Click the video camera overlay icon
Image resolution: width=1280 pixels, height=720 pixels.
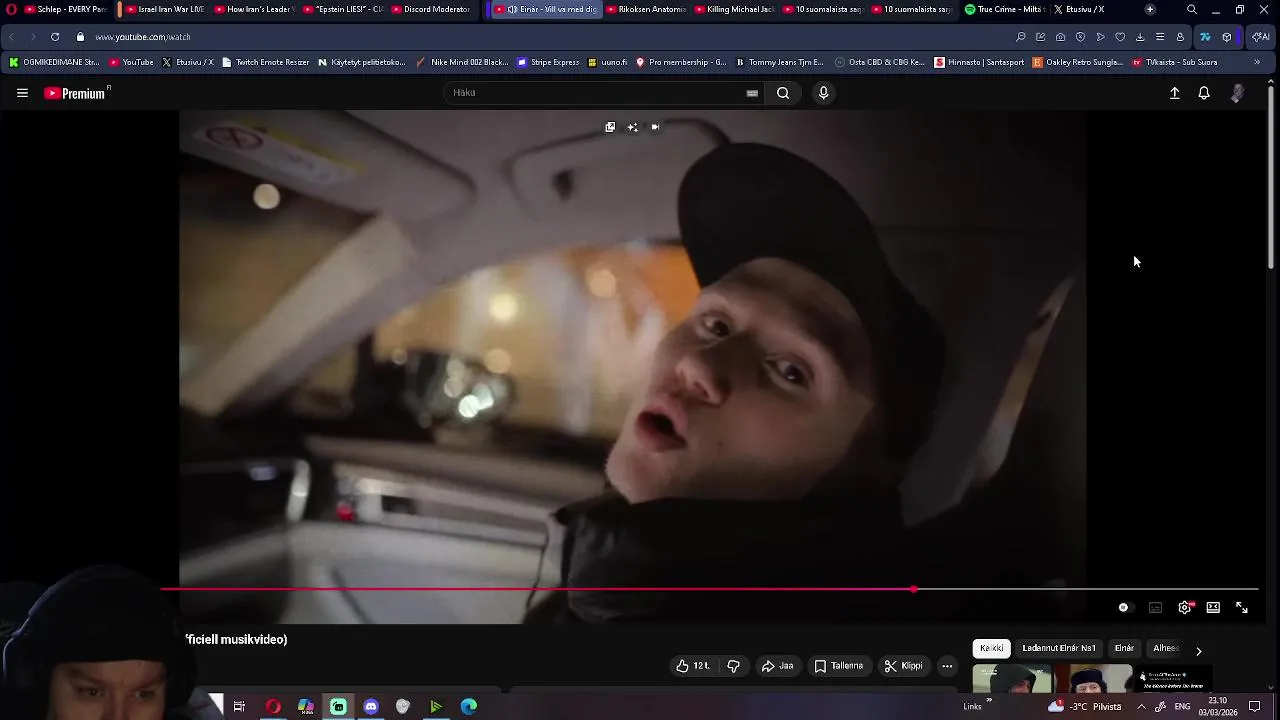pos(655,127)
